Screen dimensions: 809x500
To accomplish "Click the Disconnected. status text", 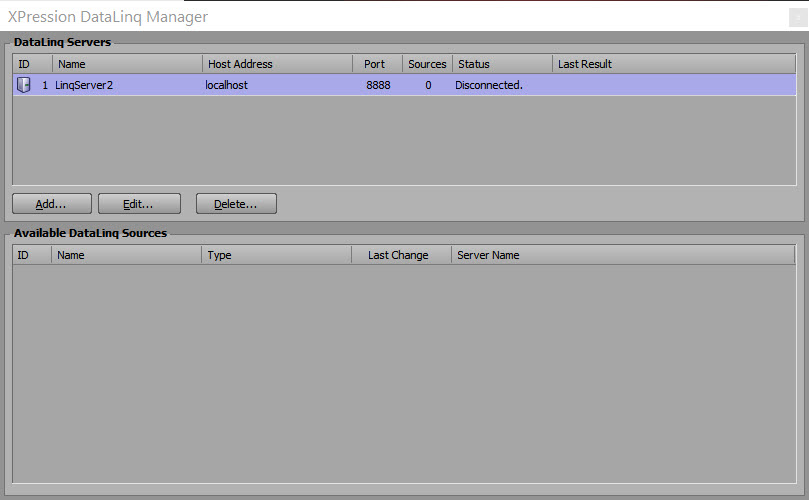I will 489,85.
